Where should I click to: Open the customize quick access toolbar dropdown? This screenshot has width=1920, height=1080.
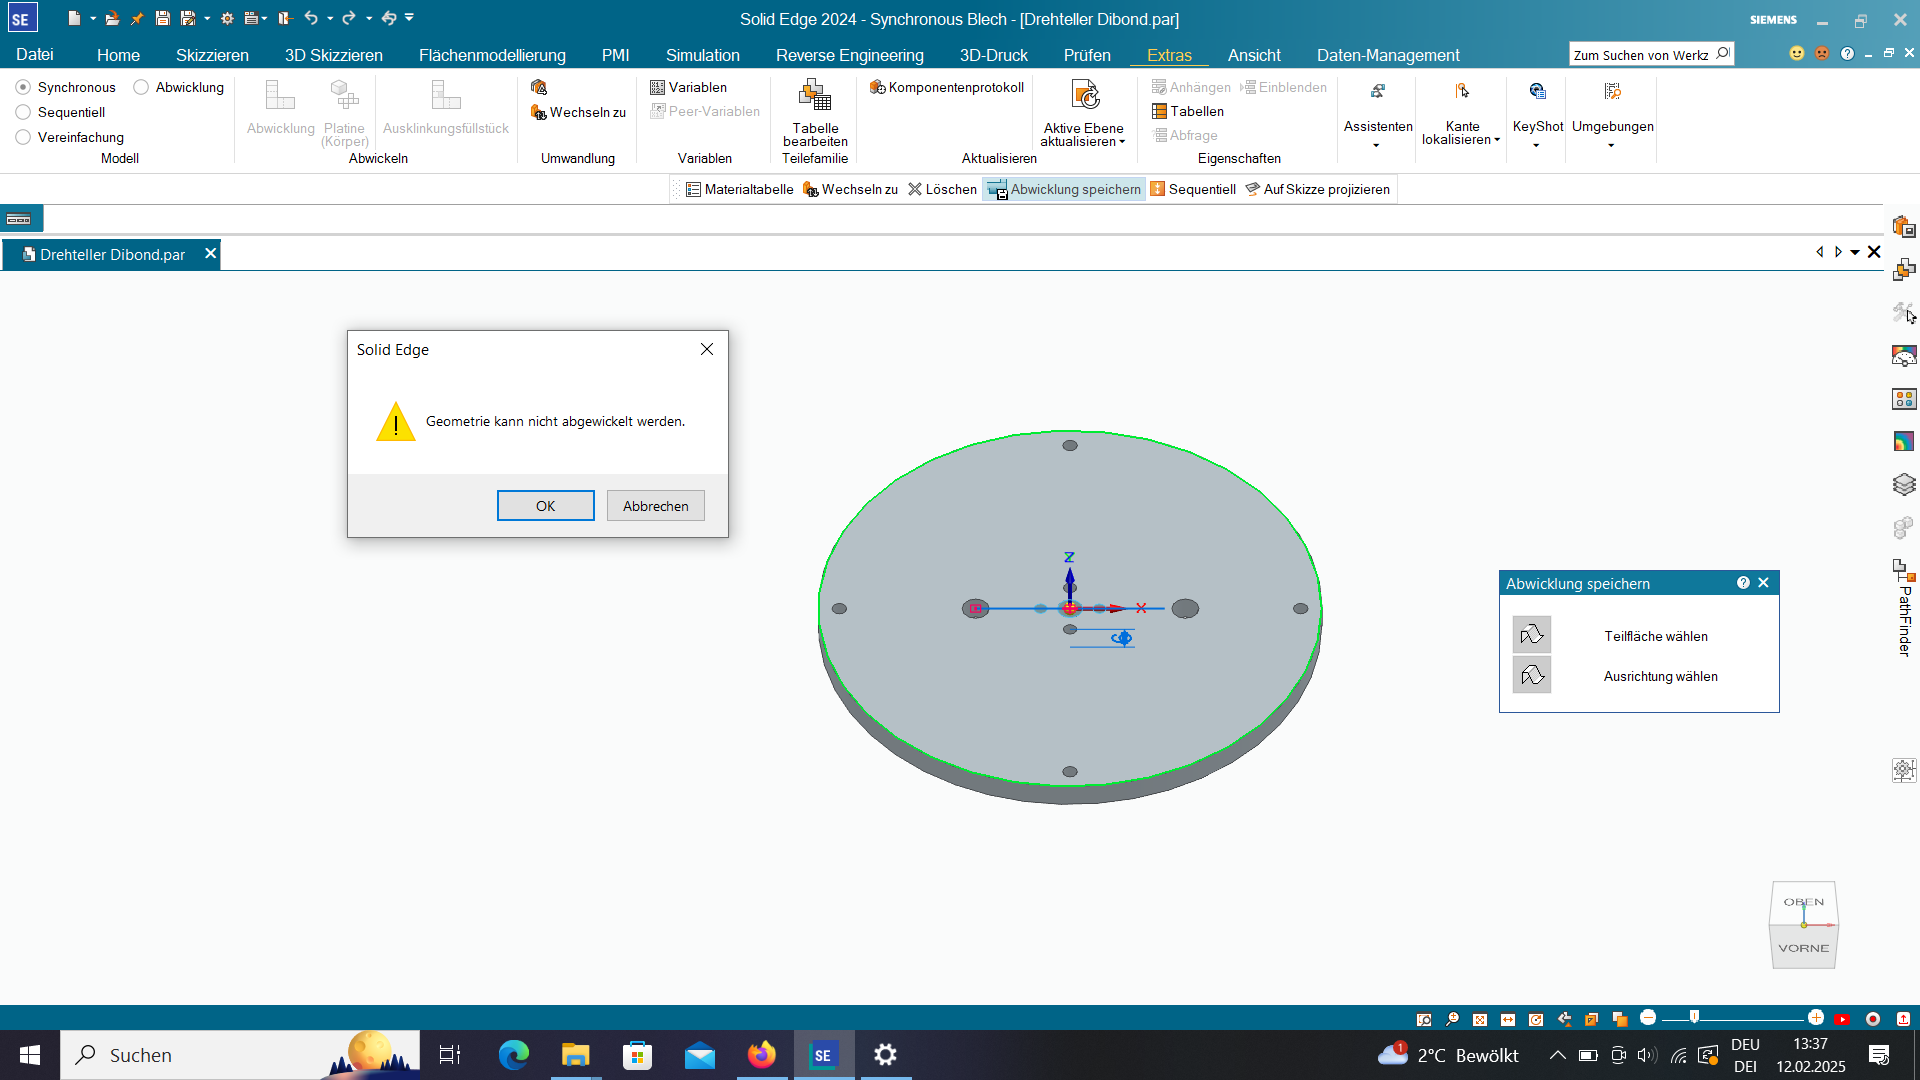point(409,17)
